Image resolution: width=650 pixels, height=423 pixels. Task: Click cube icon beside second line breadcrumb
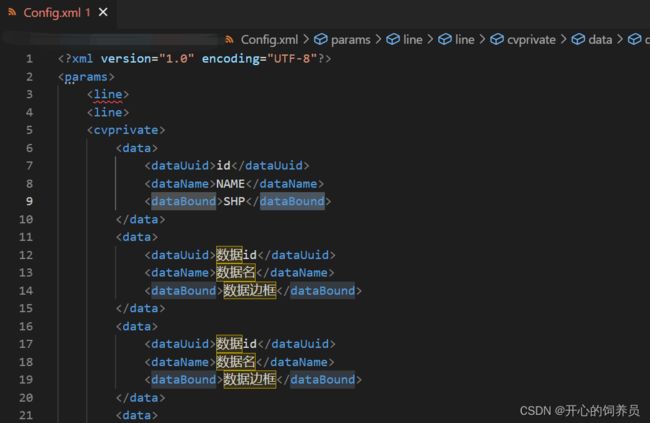pos(445,39)
